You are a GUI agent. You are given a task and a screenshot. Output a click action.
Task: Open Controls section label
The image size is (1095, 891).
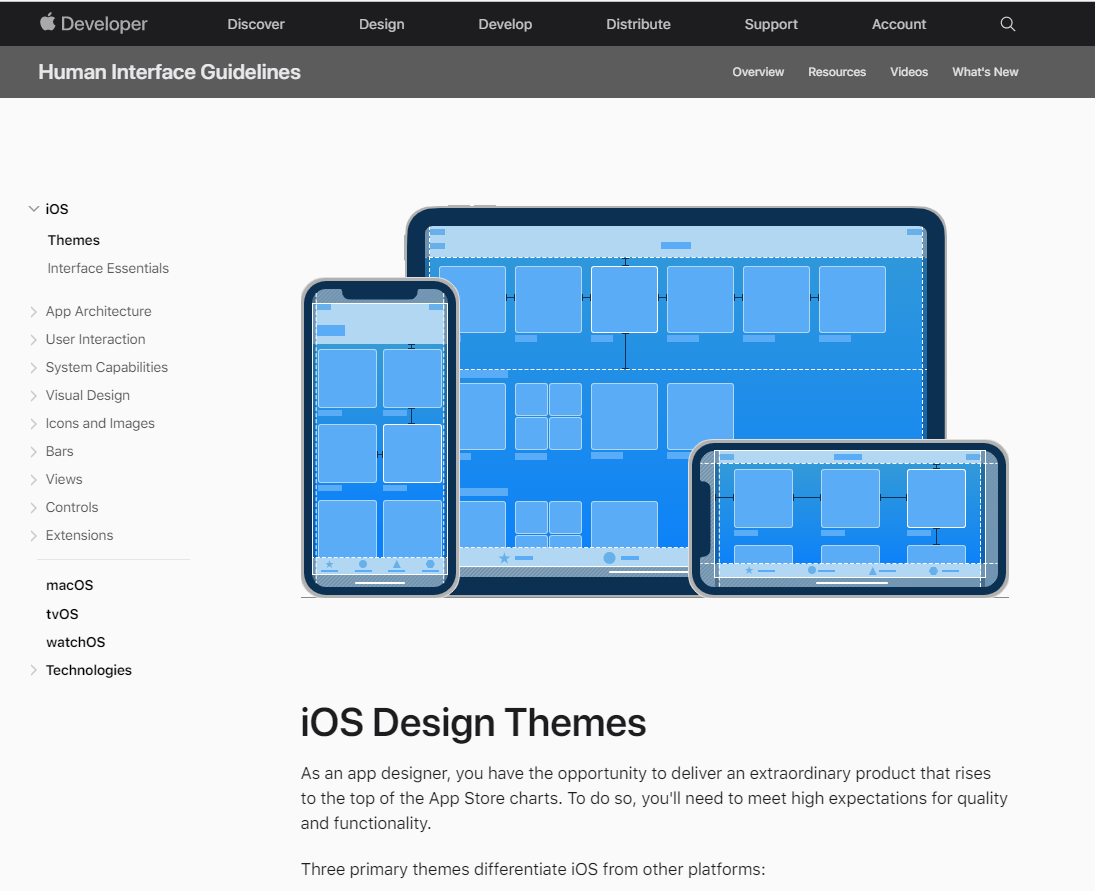point(72,507)
